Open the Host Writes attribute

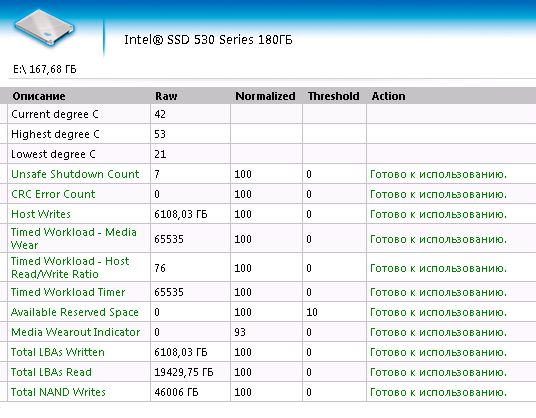click(41, 214)
